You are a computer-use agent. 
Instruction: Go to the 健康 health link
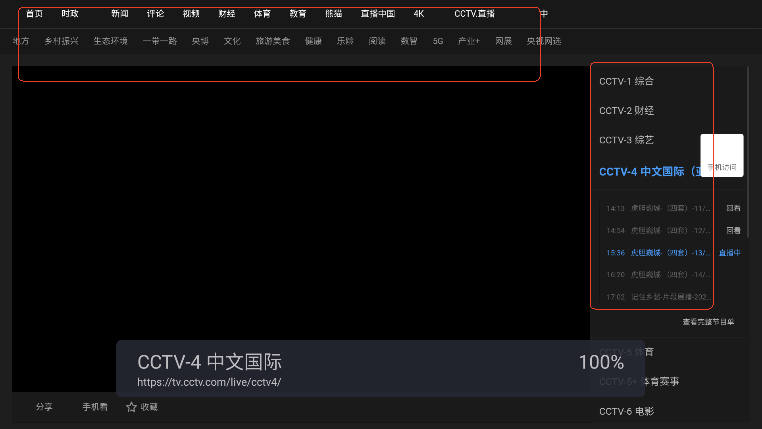[313, 41]
